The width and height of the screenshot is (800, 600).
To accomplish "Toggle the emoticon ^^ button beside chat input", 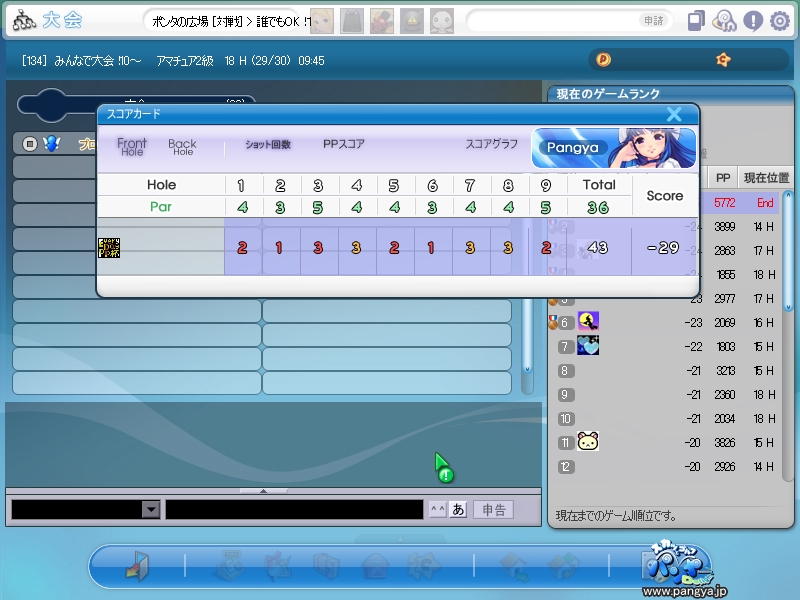I will 438,509.
